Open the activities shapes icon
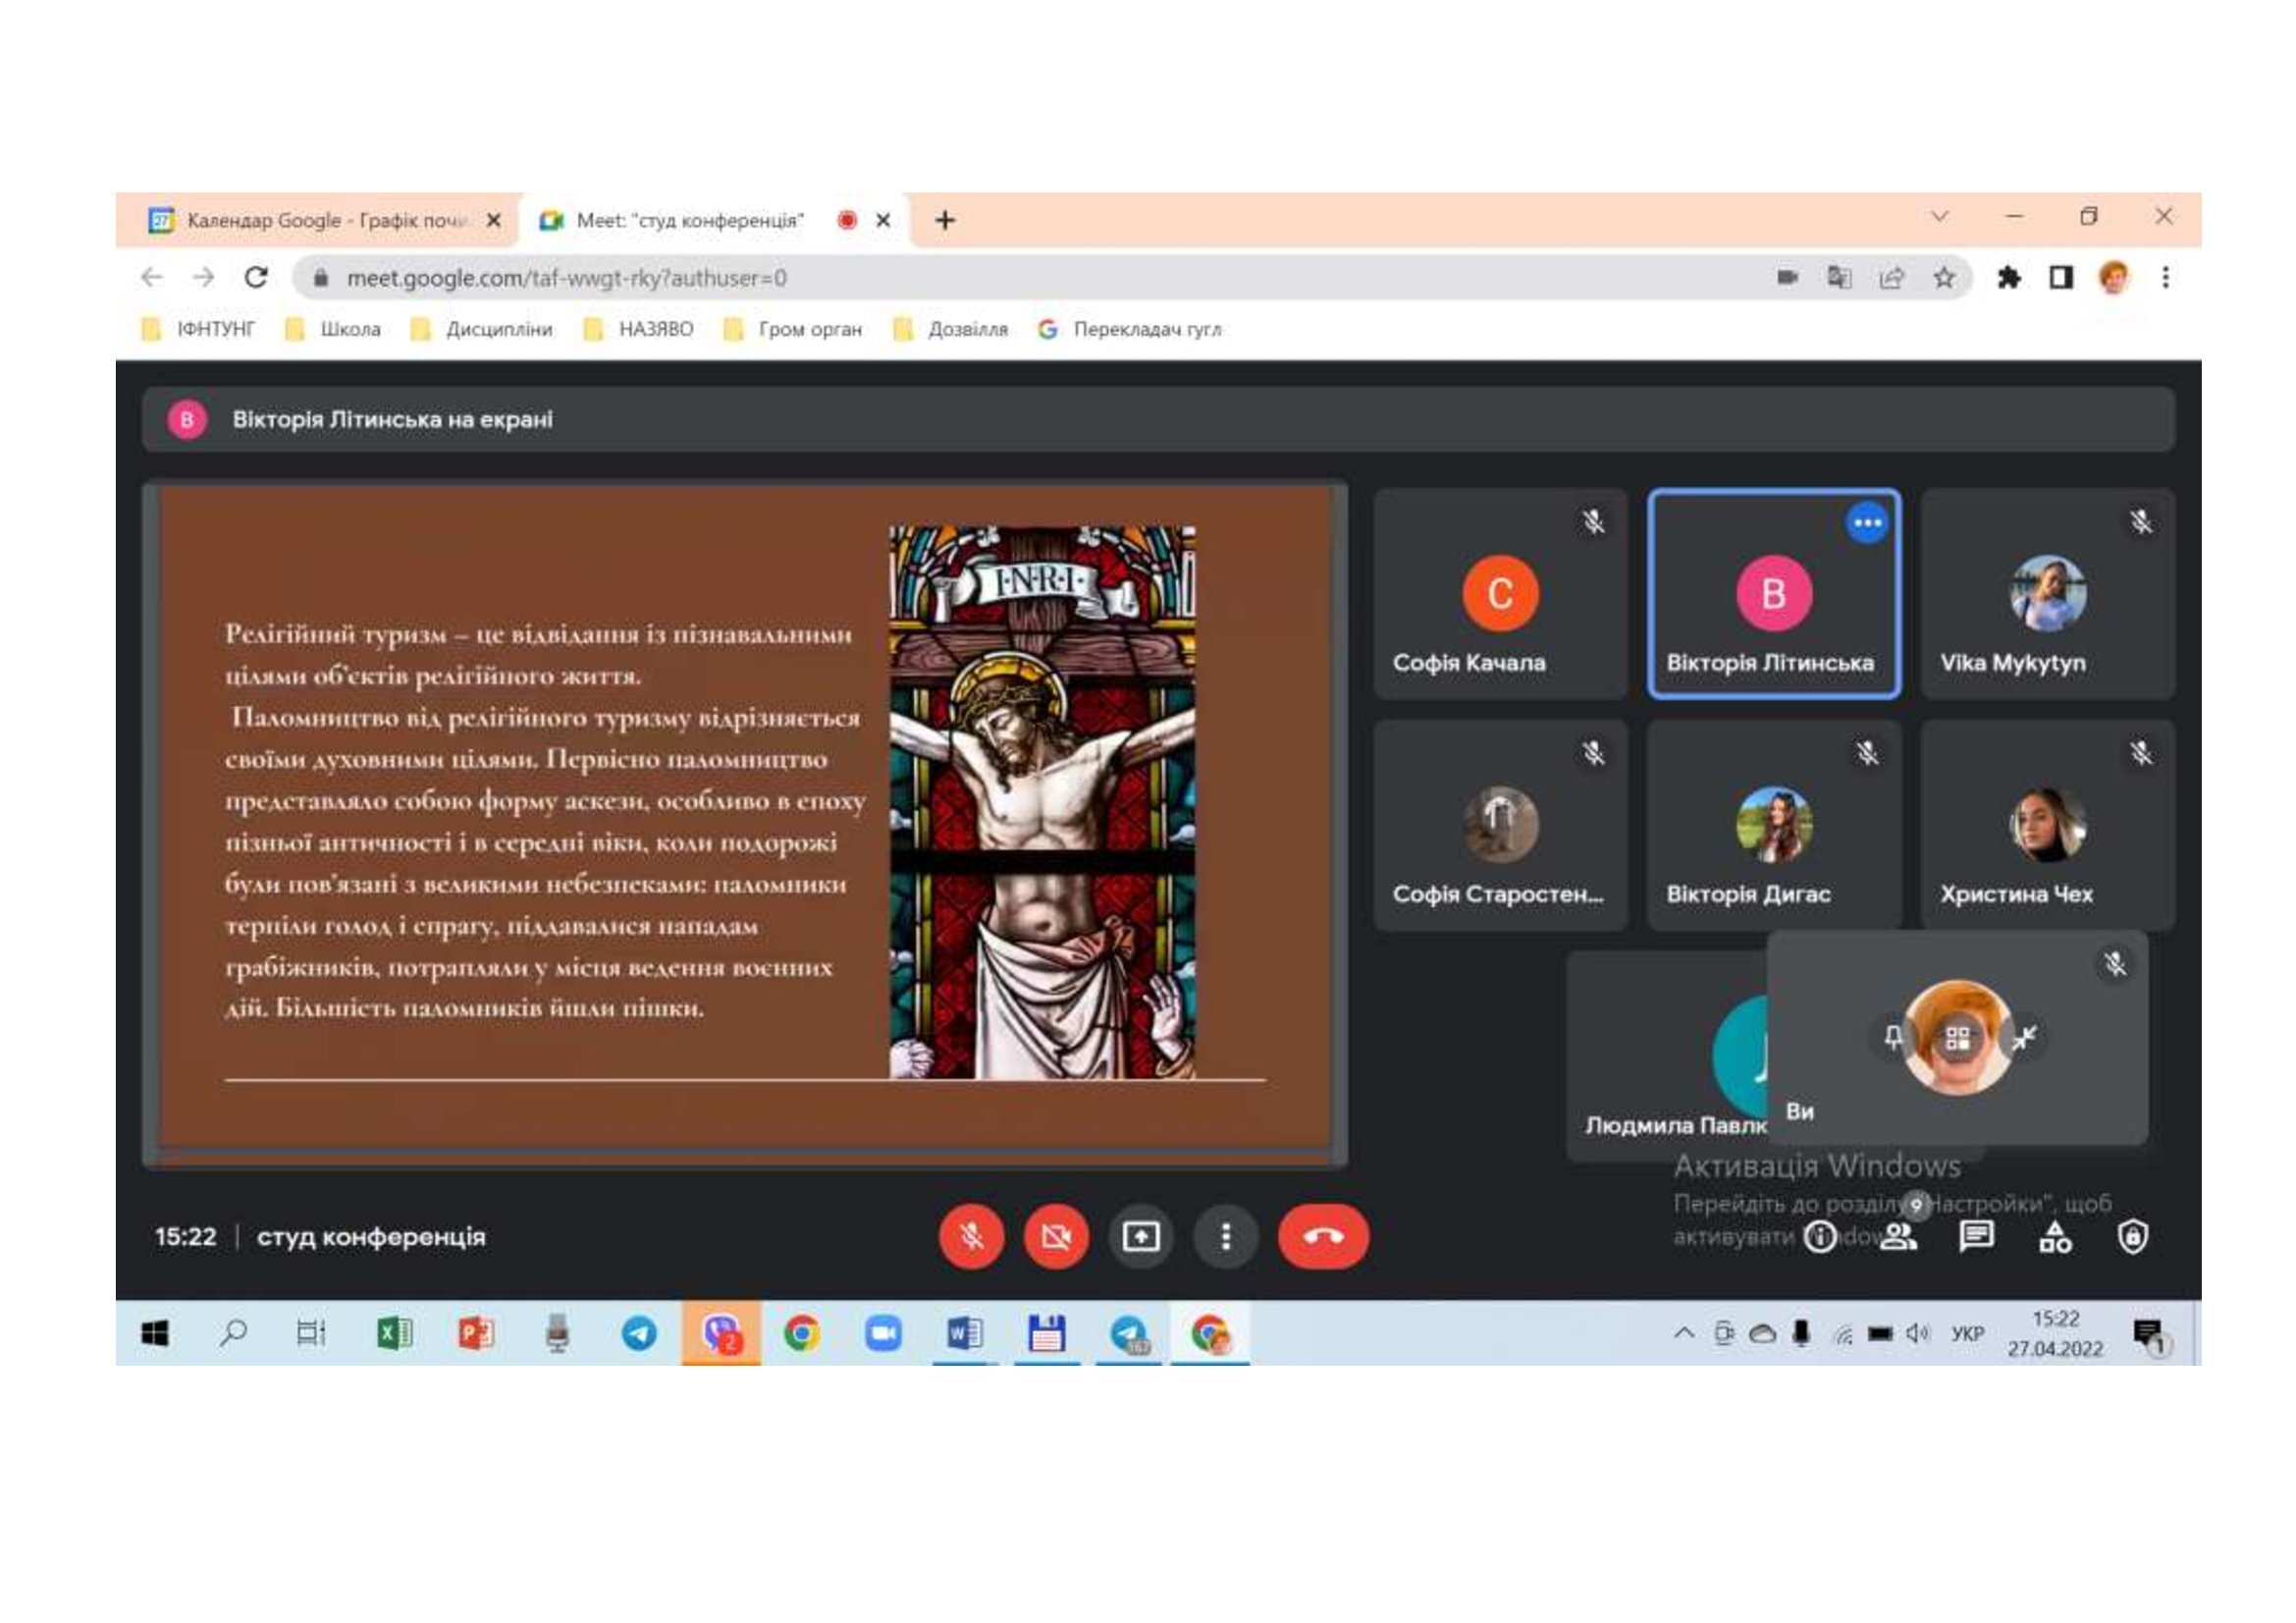The height and width of the screenshot is (1623, 2296). coord(2055,1237)
